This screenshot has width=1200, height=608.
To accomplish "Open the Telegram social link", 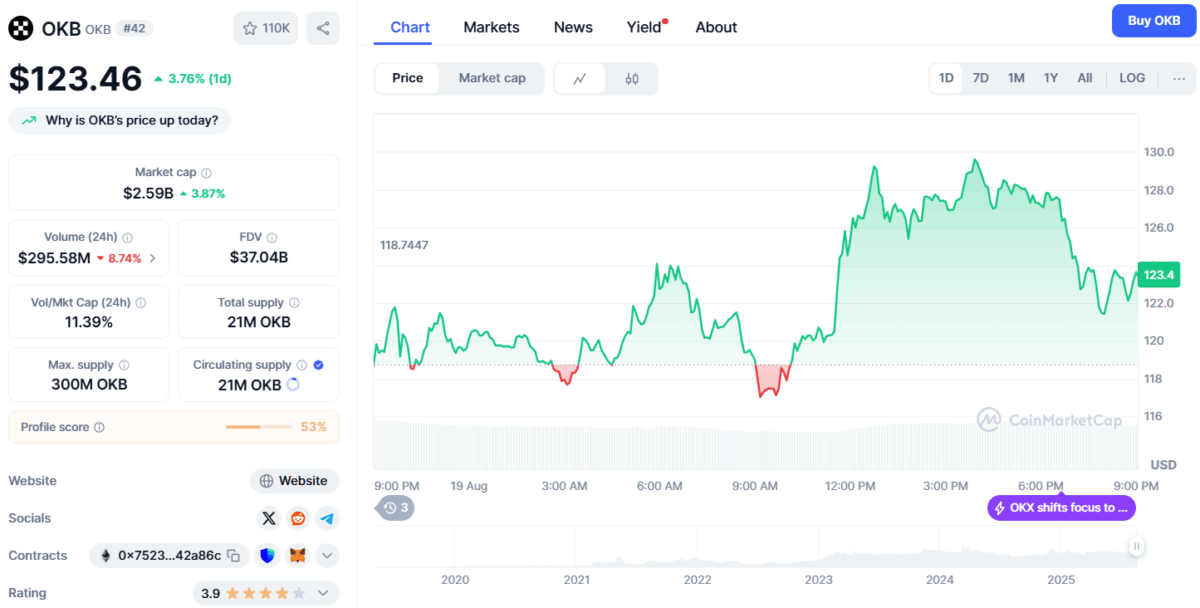I will (x=327, y=518).
